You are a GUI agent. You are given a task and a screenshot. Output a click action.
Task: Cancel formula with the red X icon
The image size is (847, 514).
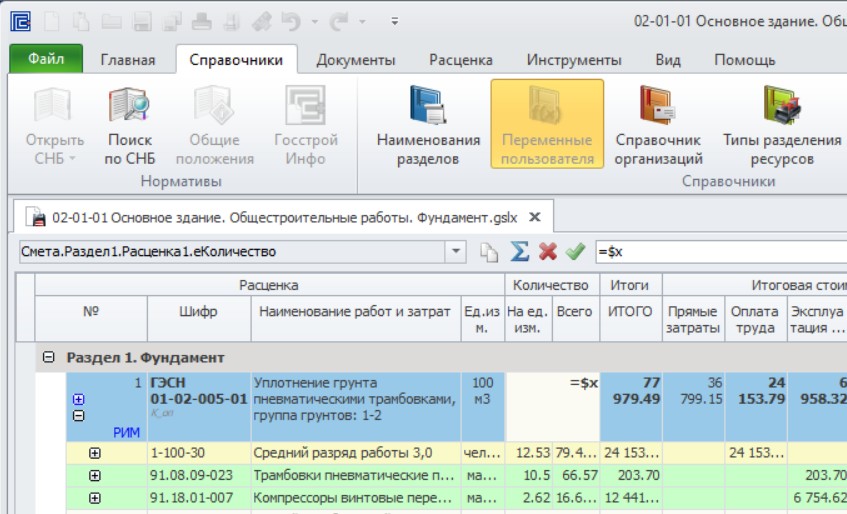pyautogui.click(x=548, y=252)
